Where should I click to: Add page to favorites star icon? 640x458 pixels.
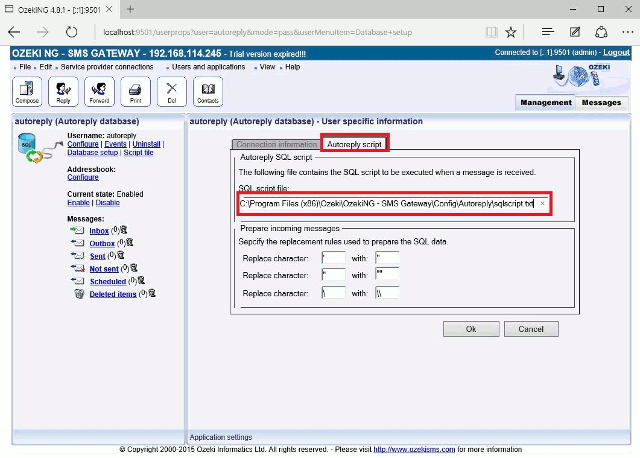point(511,32)
